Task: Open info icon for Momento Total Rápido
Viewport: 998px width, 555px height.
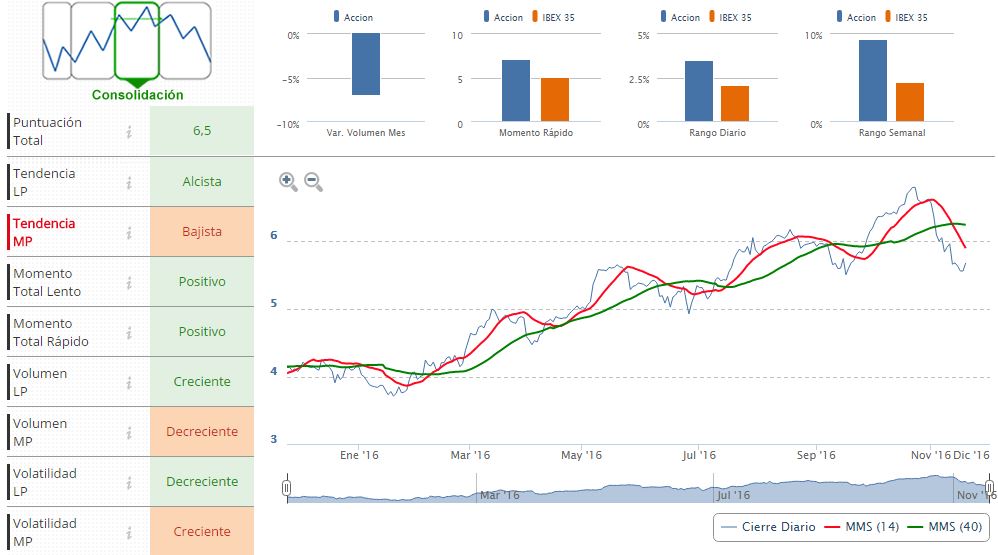Action: click(x=129, y=333)
